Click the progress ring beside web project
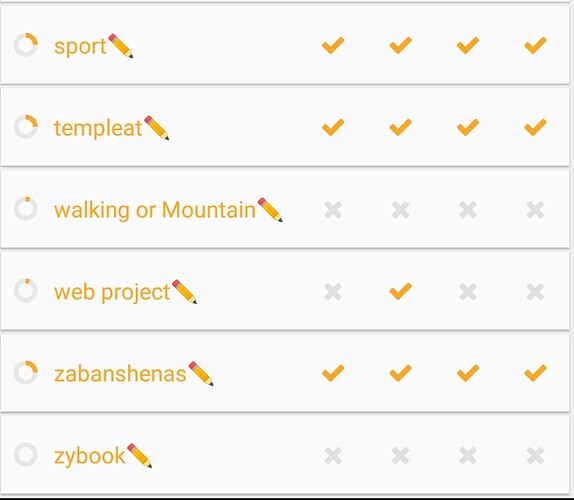This screenshot has height=500, width=574. click(26, 291)
